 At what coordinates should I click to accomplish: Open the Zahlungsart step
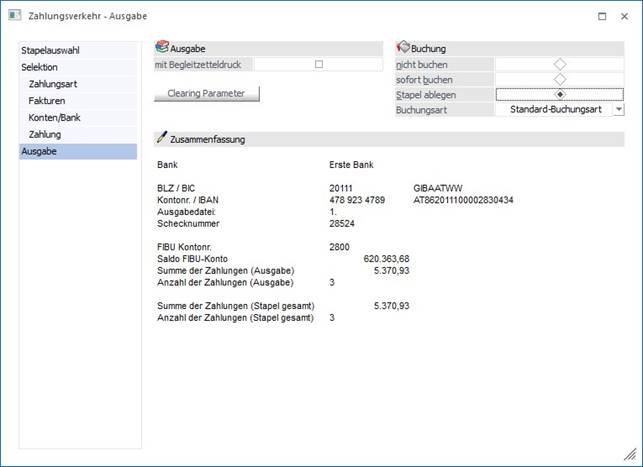(x=53, y=84)
